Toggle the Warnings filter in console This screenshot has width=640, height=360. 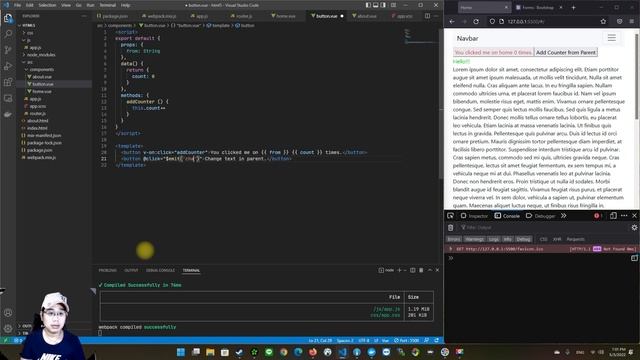(474, 239)
